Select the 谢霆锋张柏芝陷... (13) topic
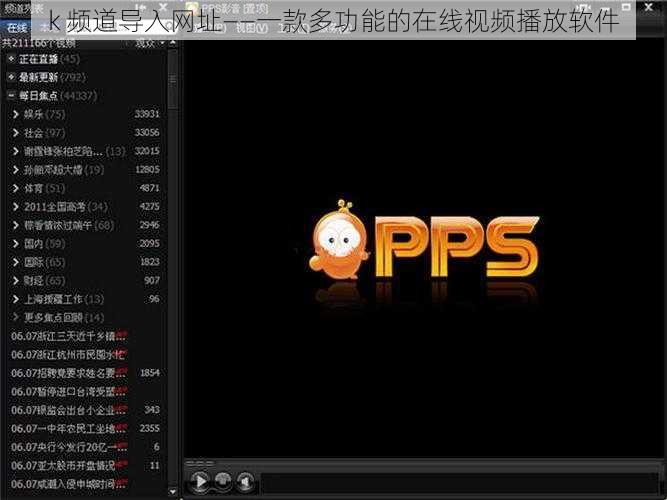This screenshot has height=500, width=667. [x=75, y=151]
